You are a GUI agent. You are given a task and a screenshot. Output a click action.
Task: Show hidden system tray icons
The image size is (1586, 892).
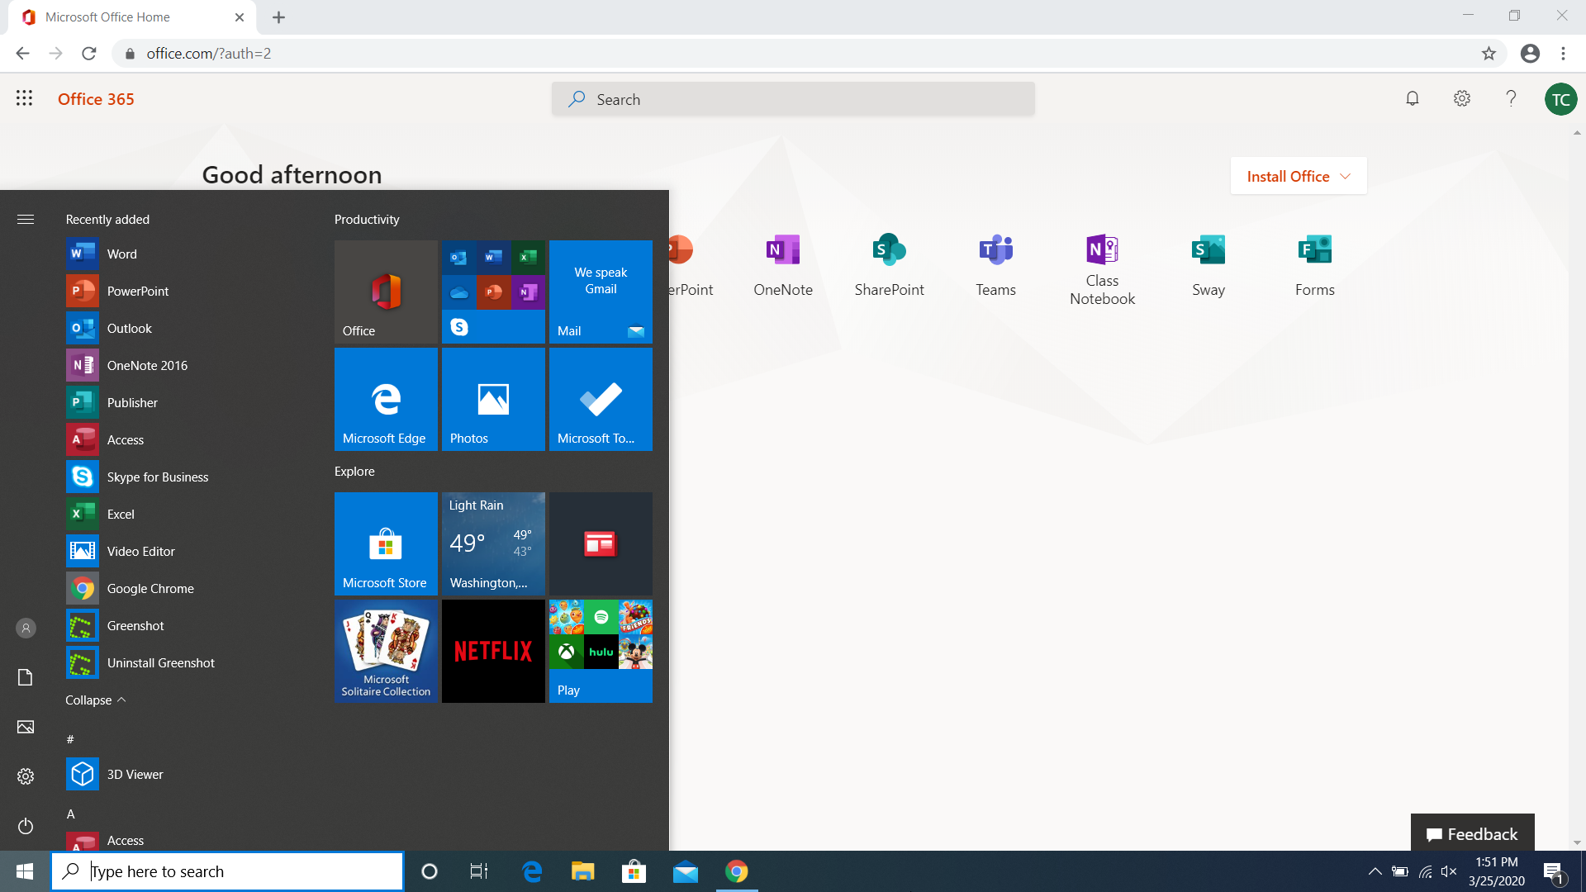1375,871
